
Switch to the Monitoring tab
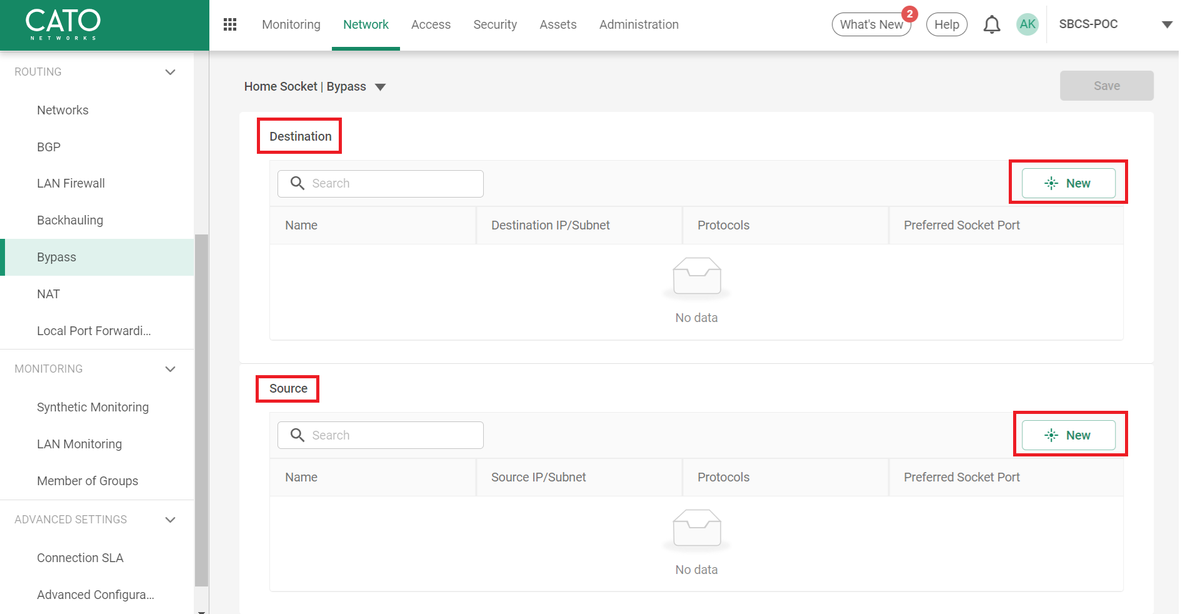tap(291, 24)
